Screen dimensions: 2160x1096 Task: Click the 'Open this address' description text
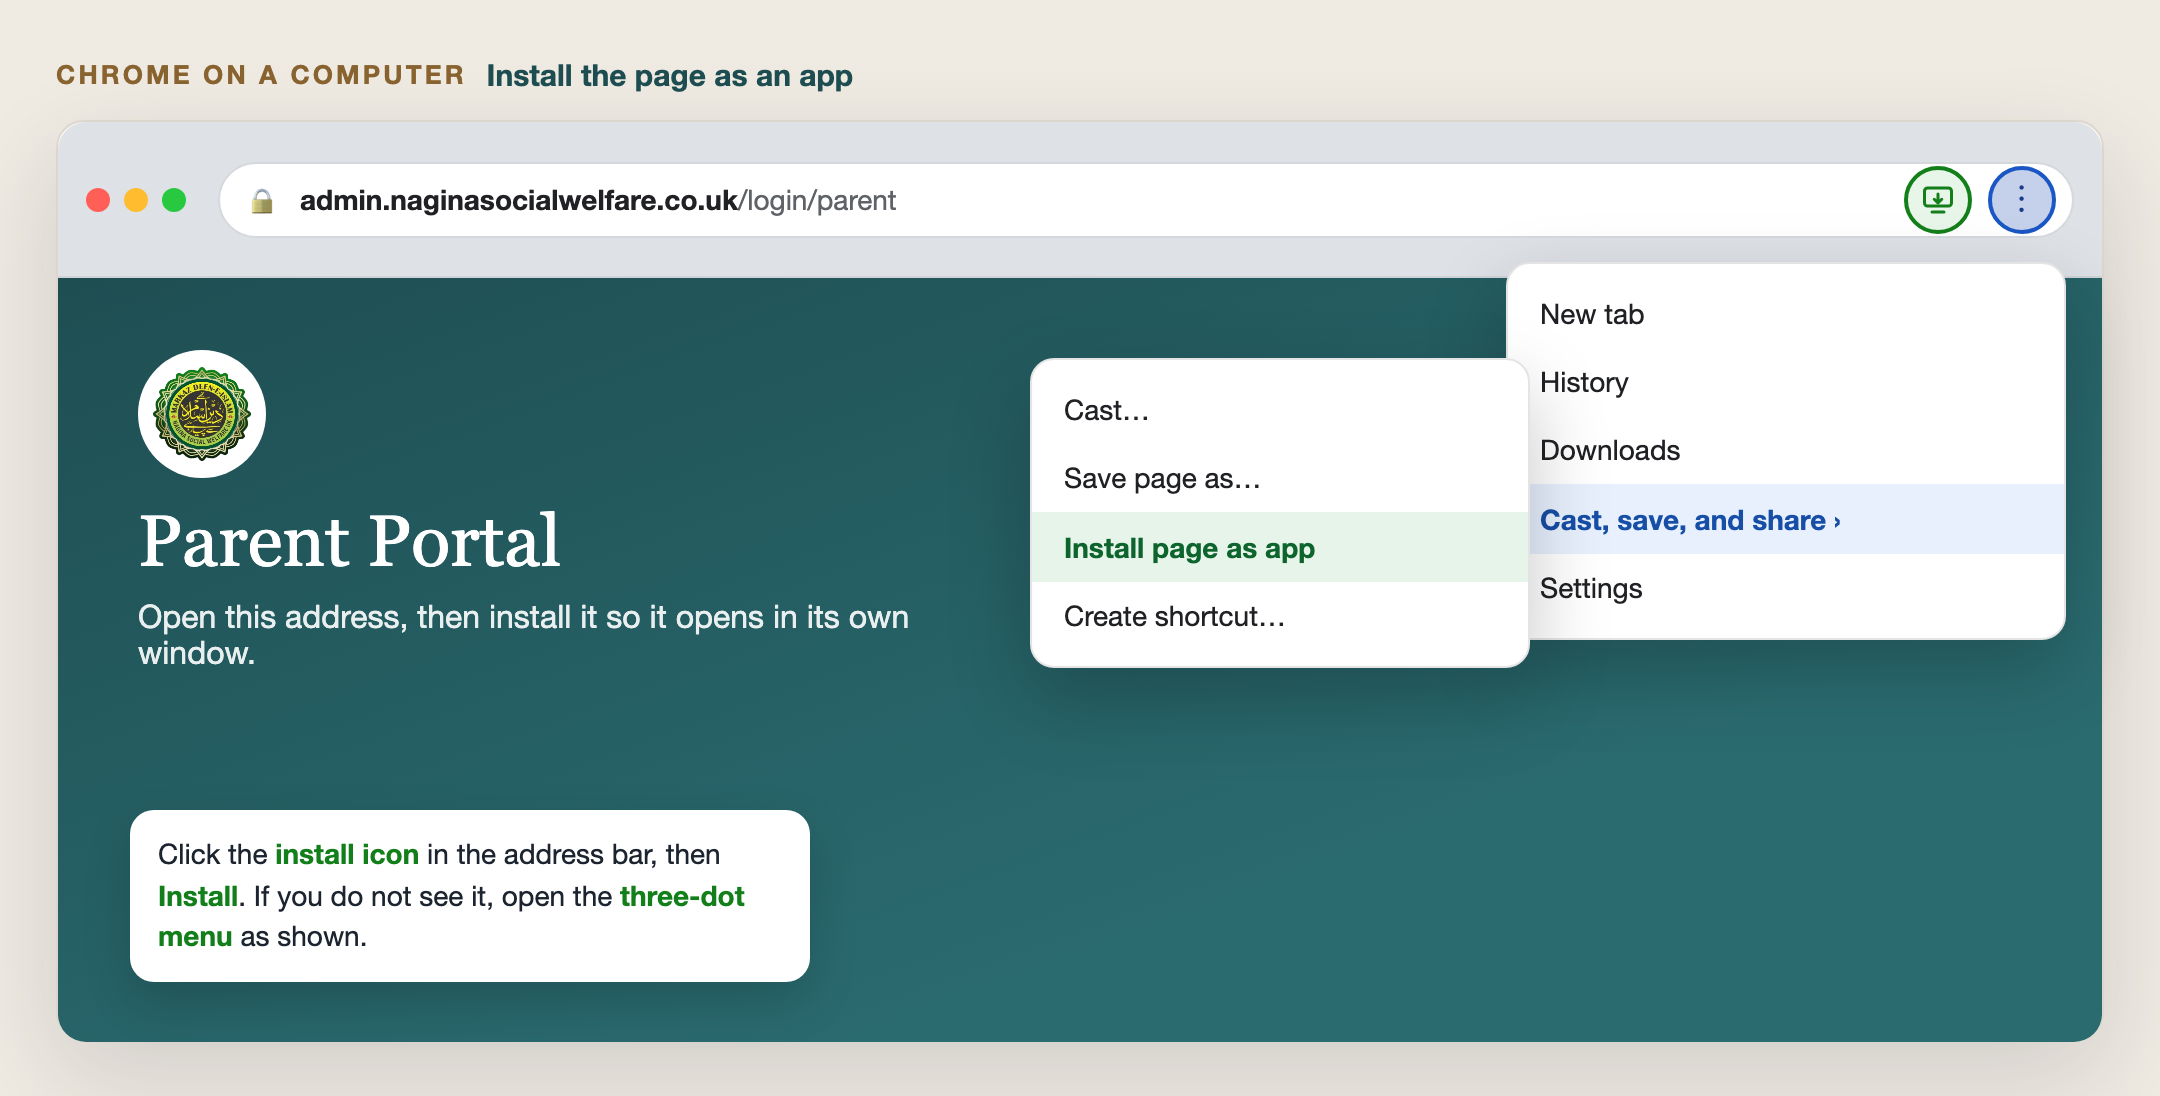coord(523,635)
